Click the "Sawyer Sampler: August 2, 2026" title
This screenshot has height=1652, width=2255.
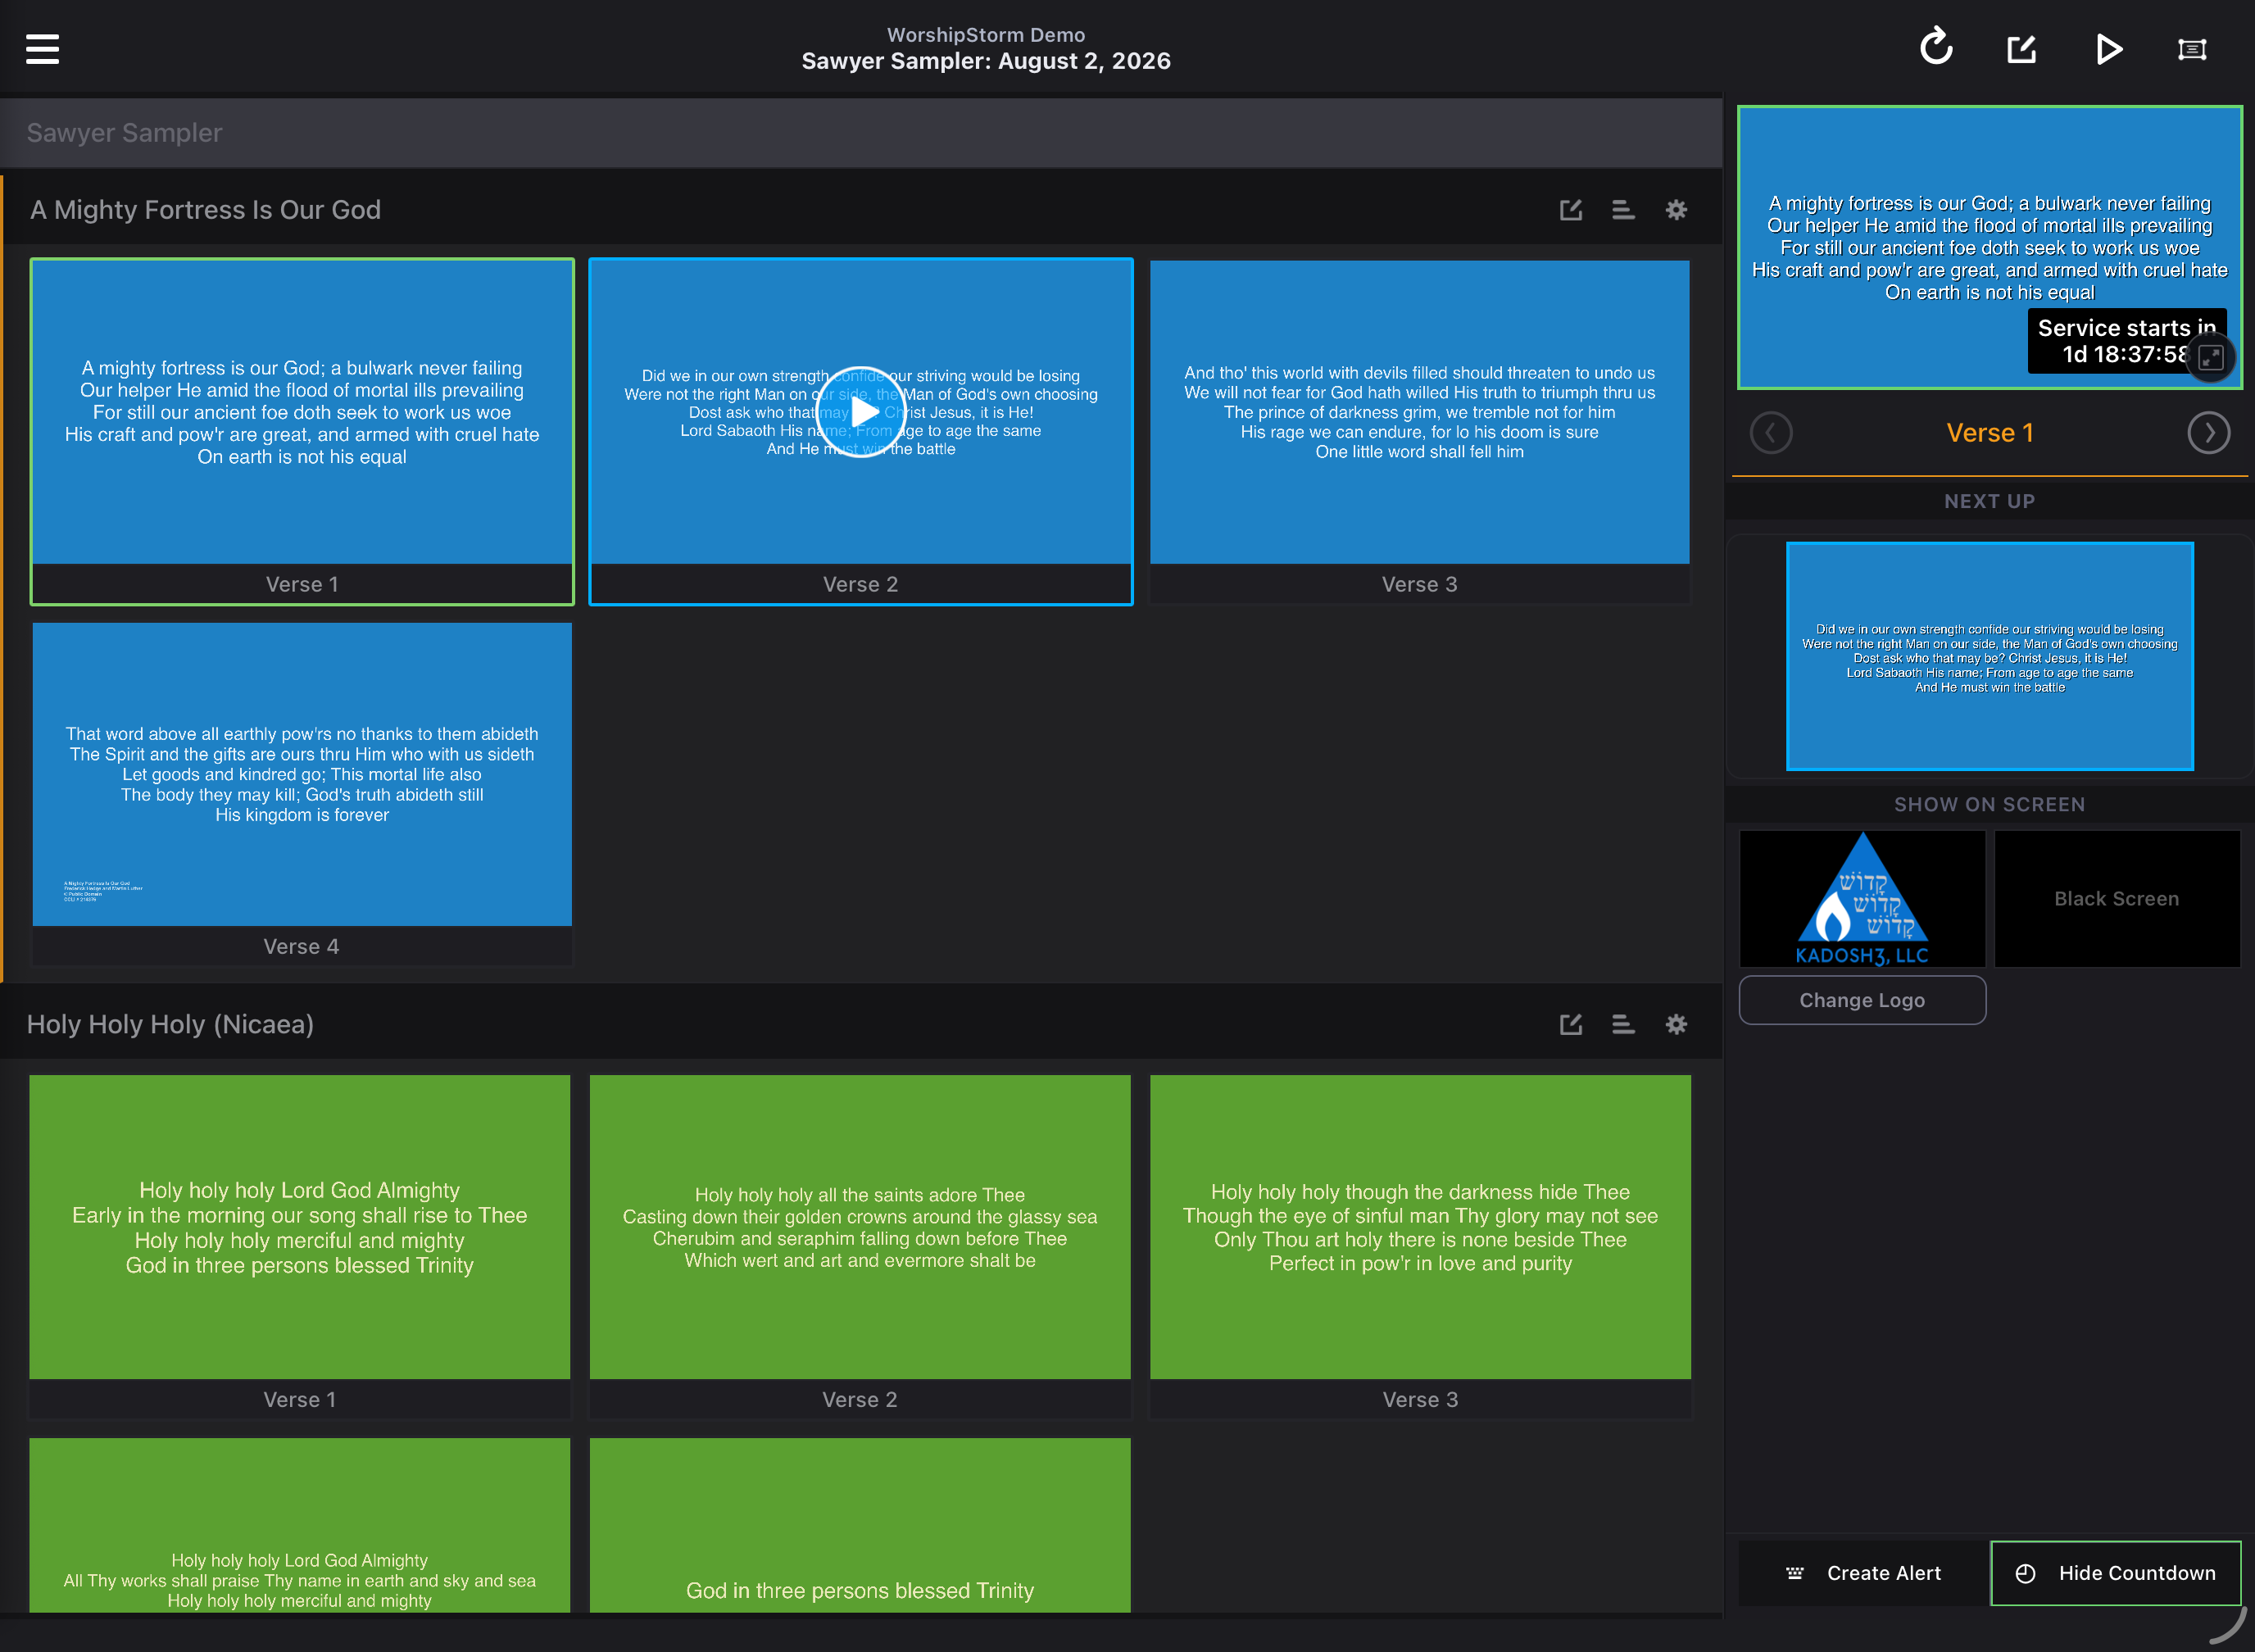click(x=986, y=61)
